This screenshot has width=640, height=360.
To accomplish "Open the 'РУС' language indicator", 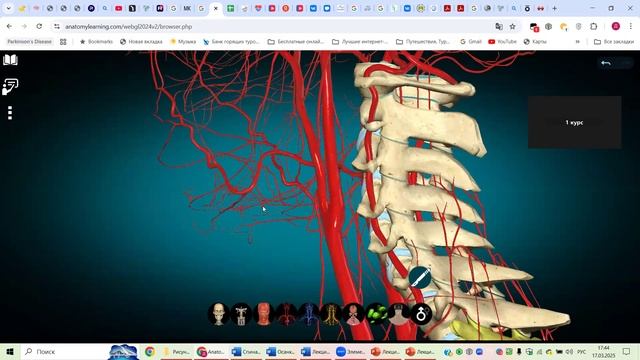I will (x=582, y=351).
